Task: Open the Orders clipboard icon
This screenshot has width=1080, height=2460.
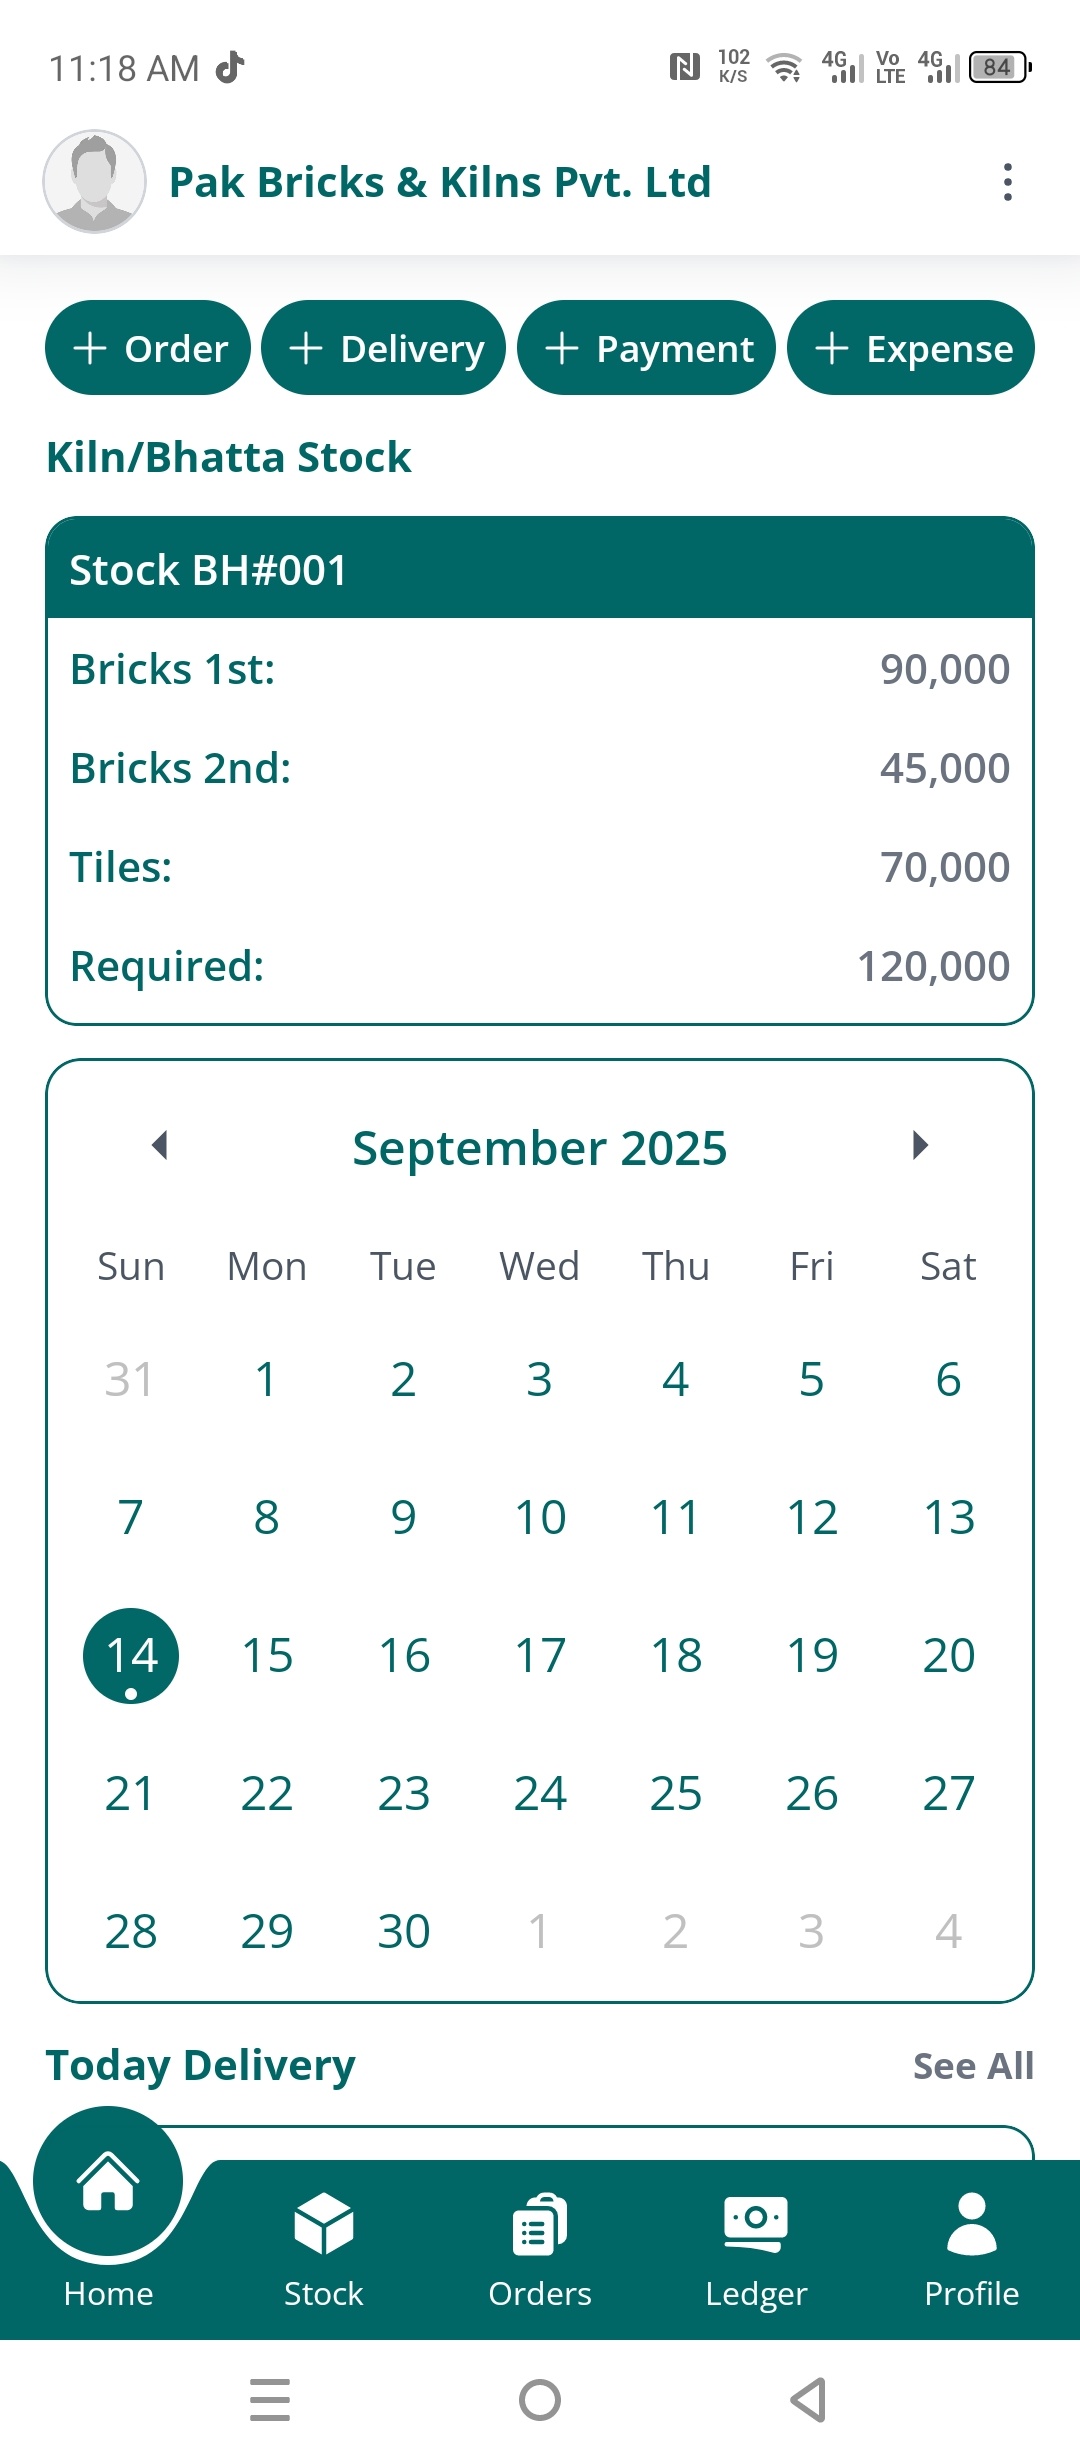Action: pos(540,2223)
